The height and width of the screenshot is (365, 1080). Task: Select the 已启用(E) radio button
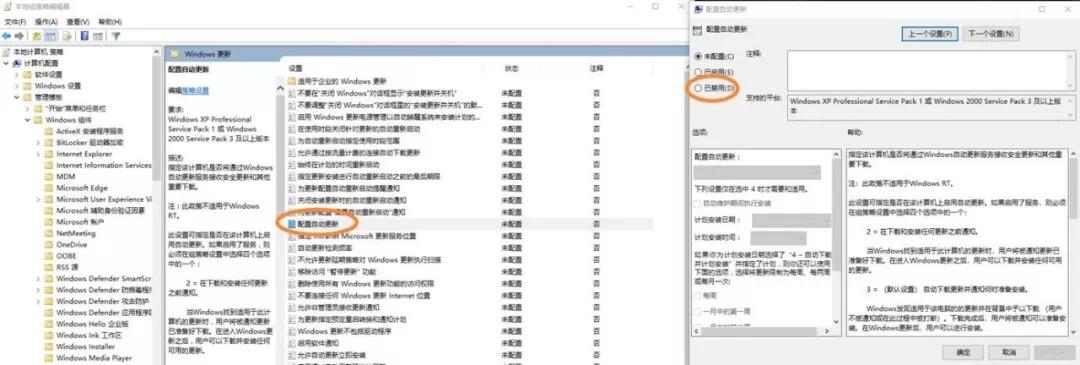698,72
